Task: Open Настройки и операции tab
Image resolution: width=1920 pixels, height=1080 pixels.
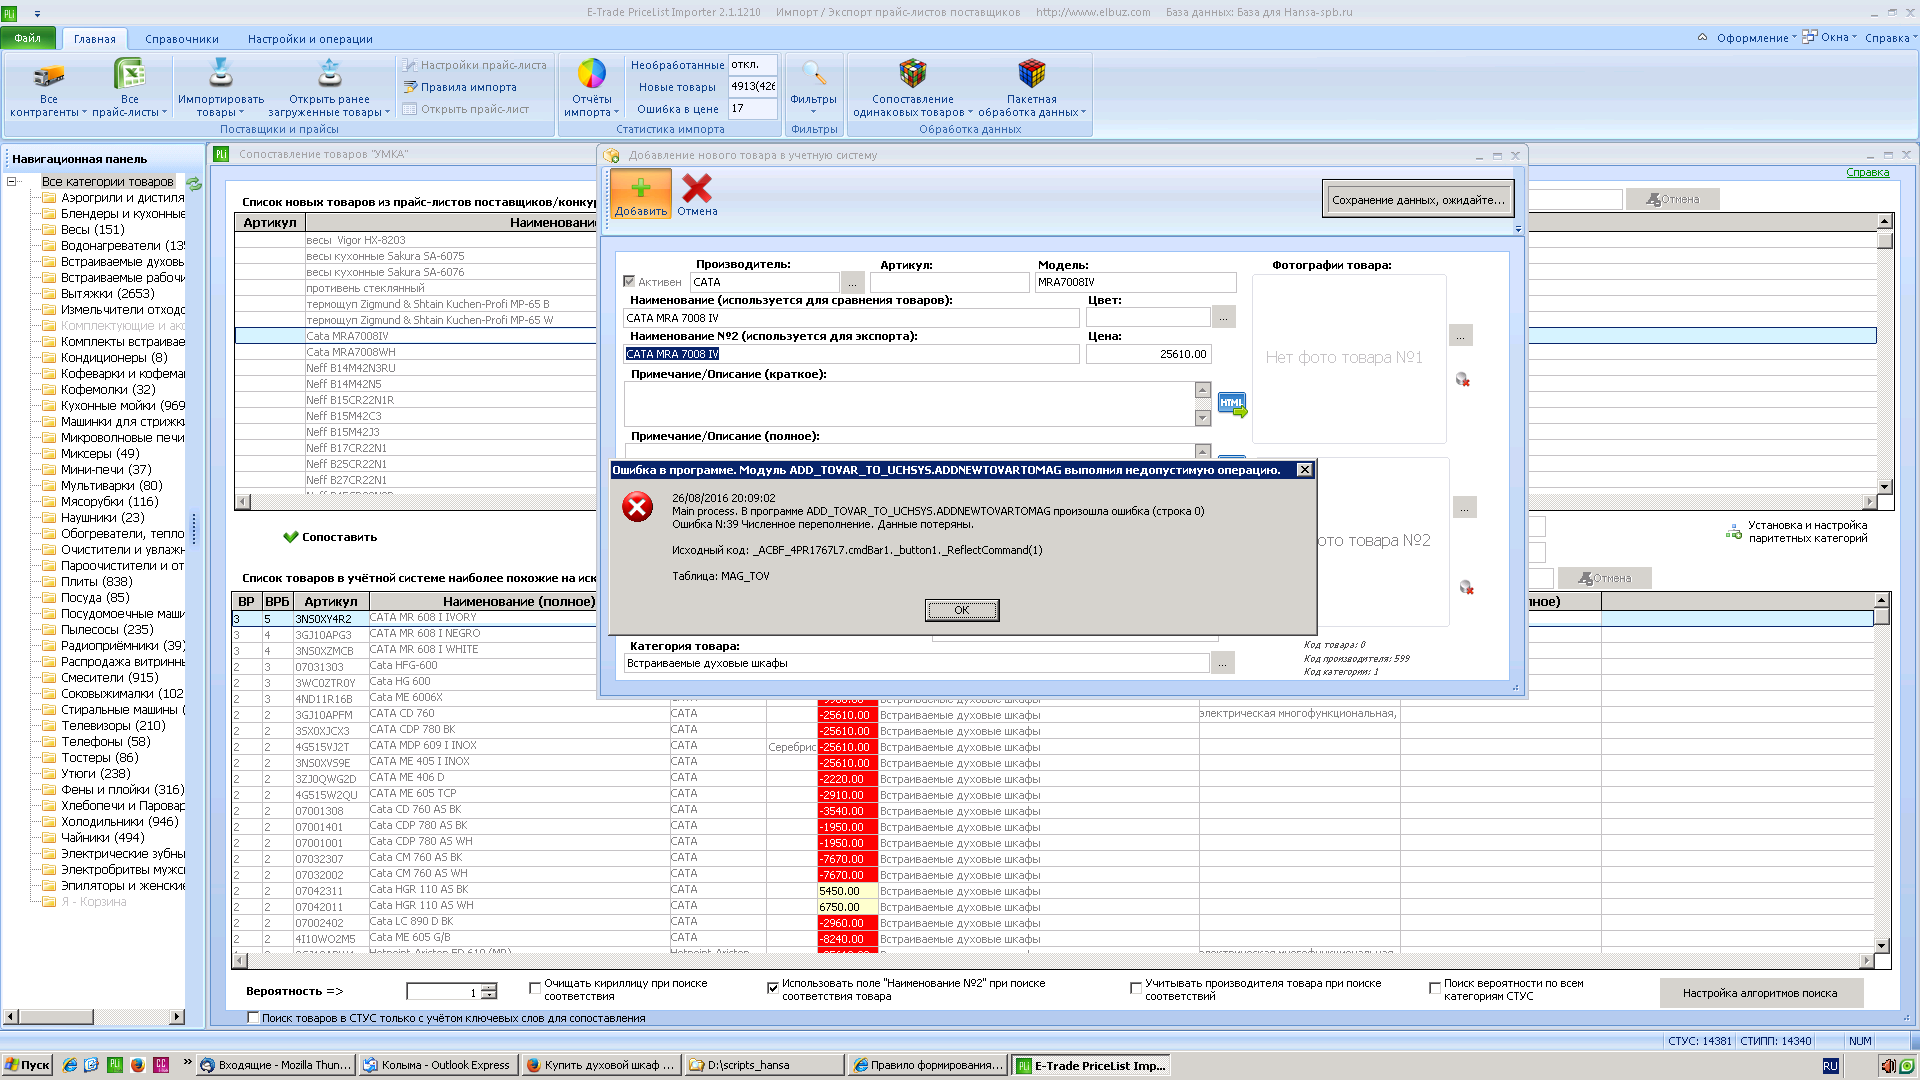Action: (x=310, y=39)
